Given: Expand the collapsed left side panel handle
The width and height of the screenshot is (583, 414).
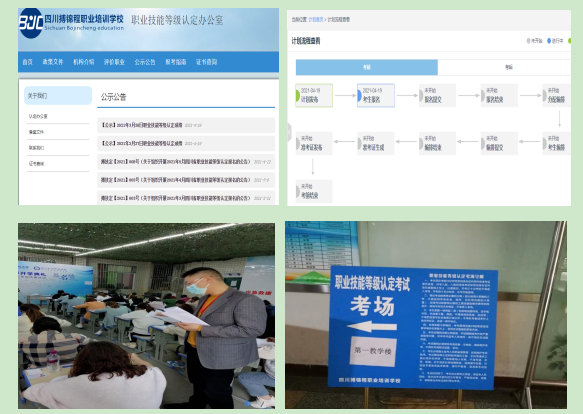Looking at the screenshot, I should tap(289, 132).
